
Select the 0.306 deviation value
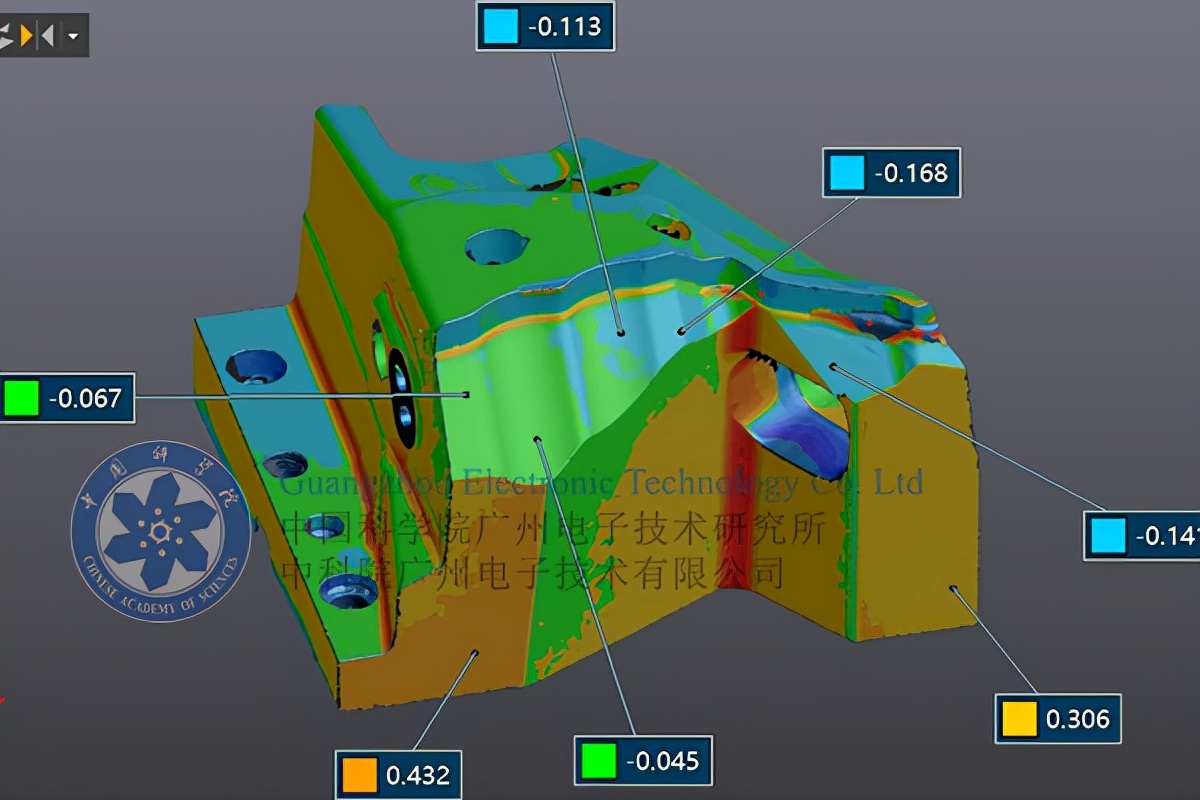point(1078,718)
